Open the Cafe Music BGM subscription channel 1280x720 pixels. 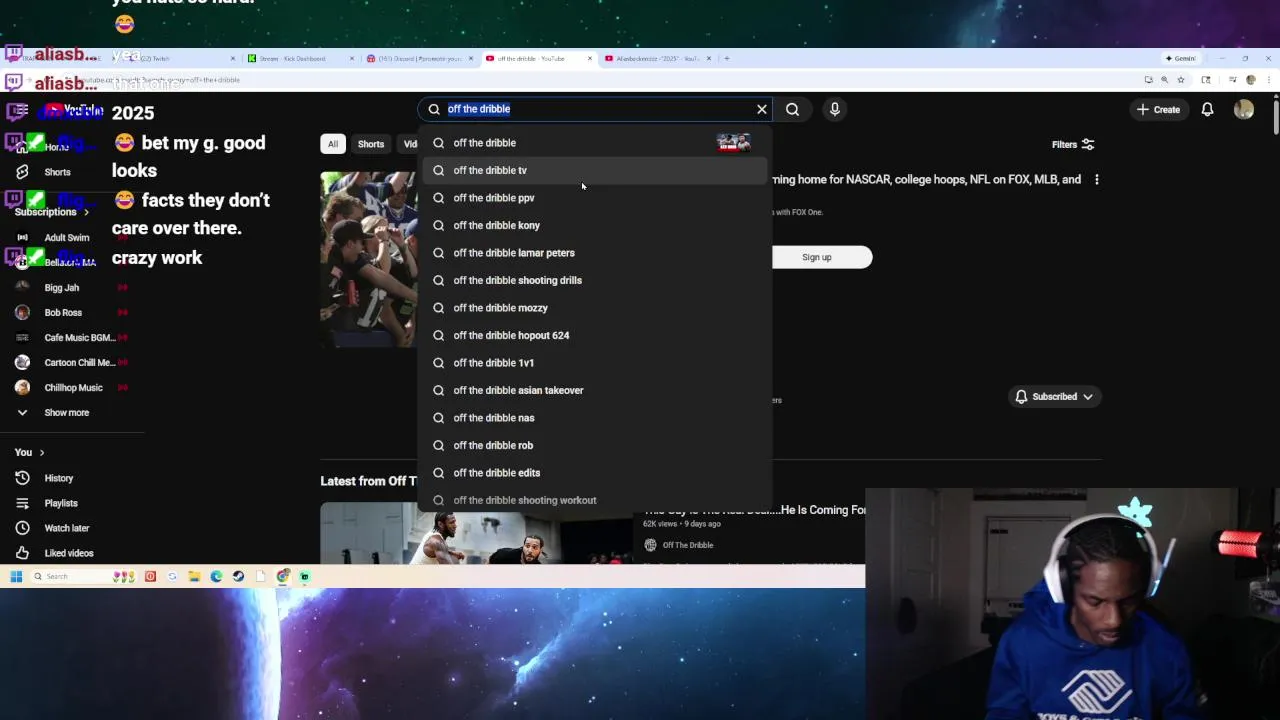click(x=80, y=338)
